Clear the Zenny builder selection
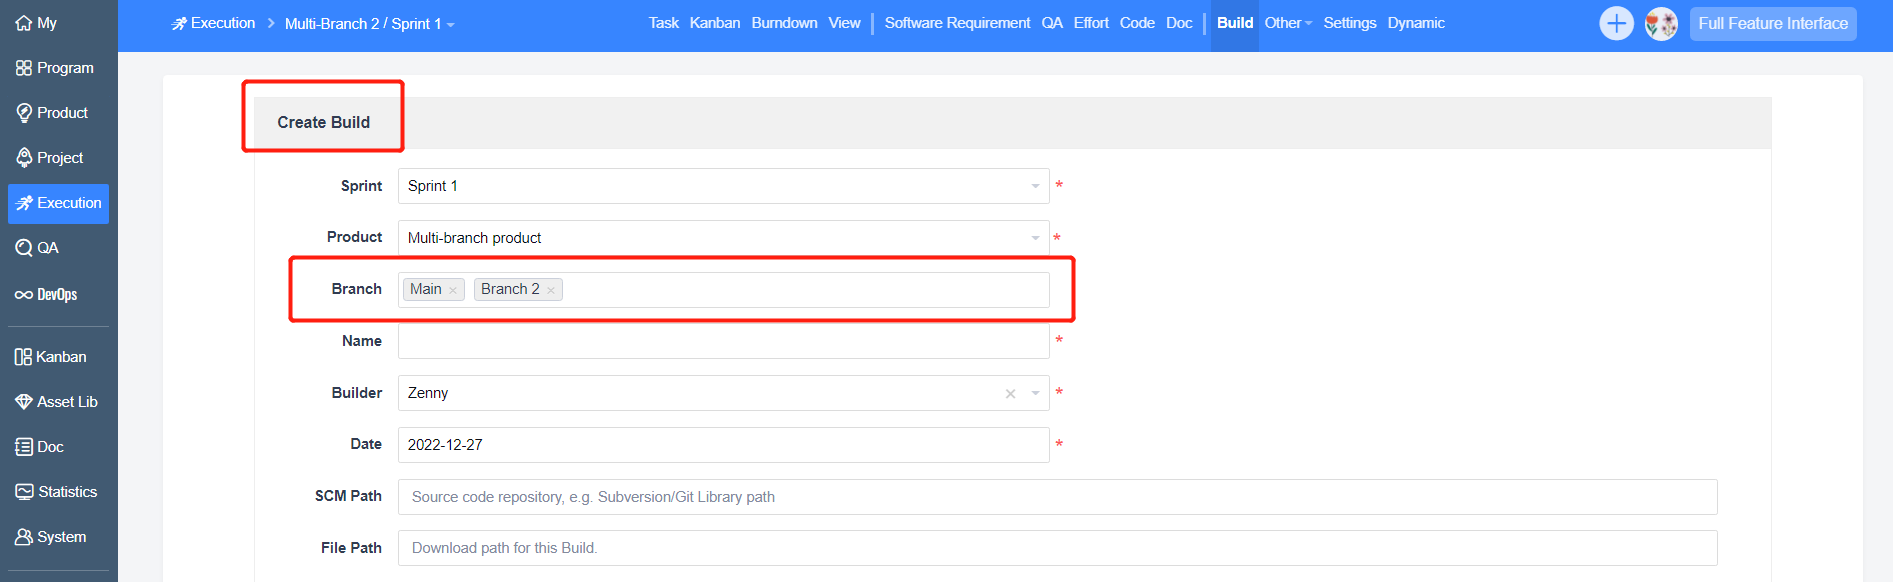The image size is (1893, 582). (1010, 394)
